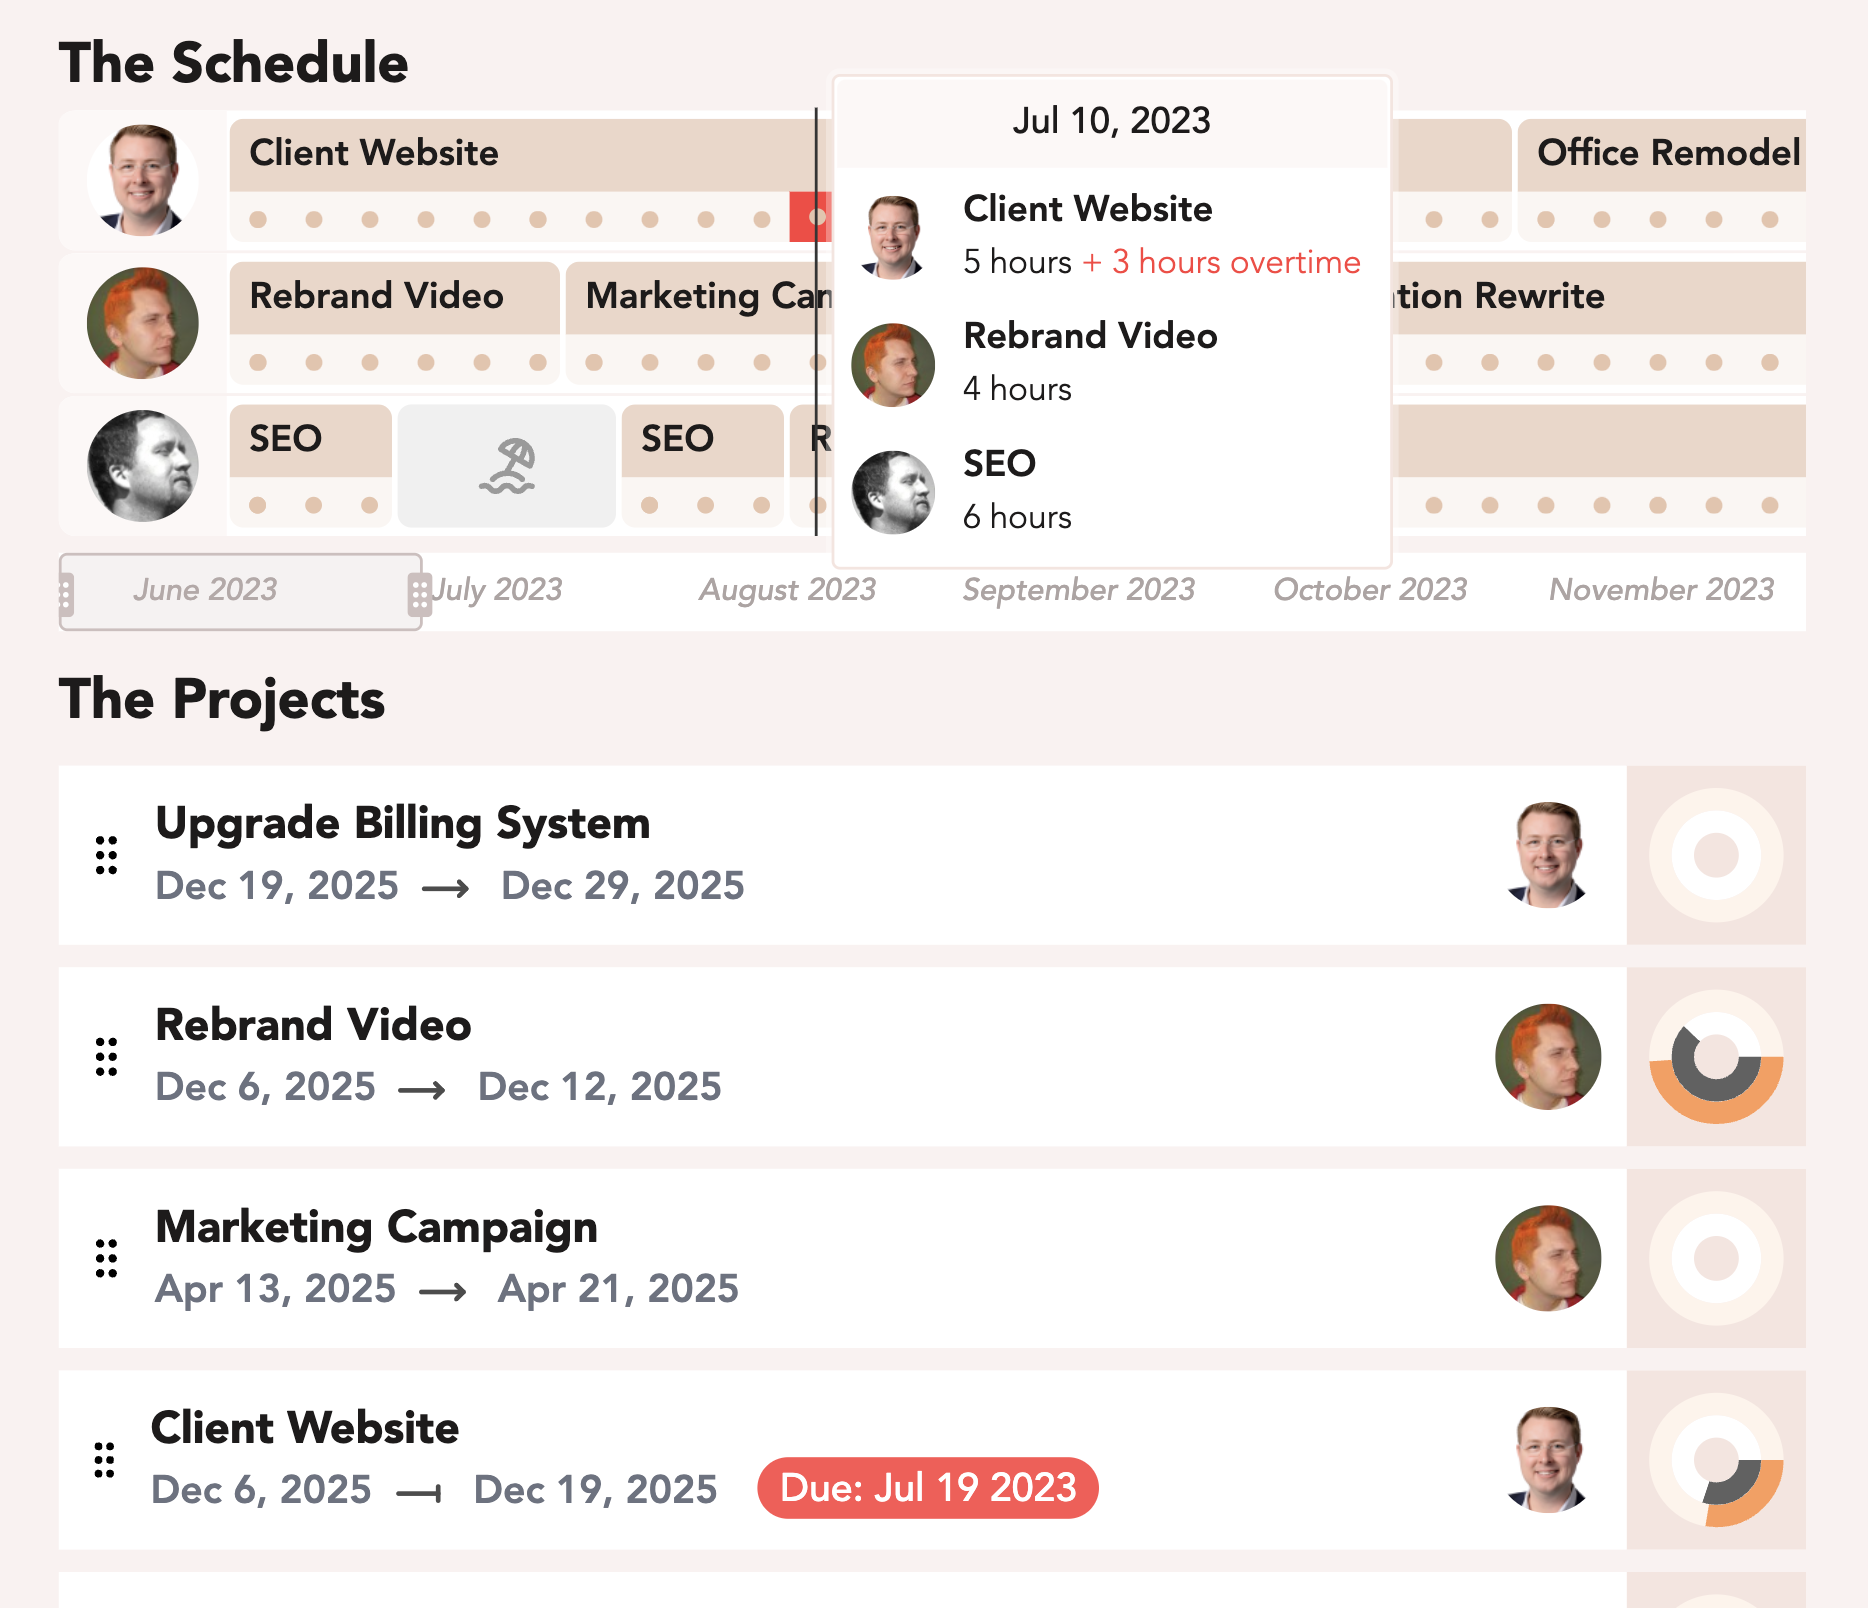Click the second SEO block after the vacation
Screen dimensions: 1868x1608
678,438
